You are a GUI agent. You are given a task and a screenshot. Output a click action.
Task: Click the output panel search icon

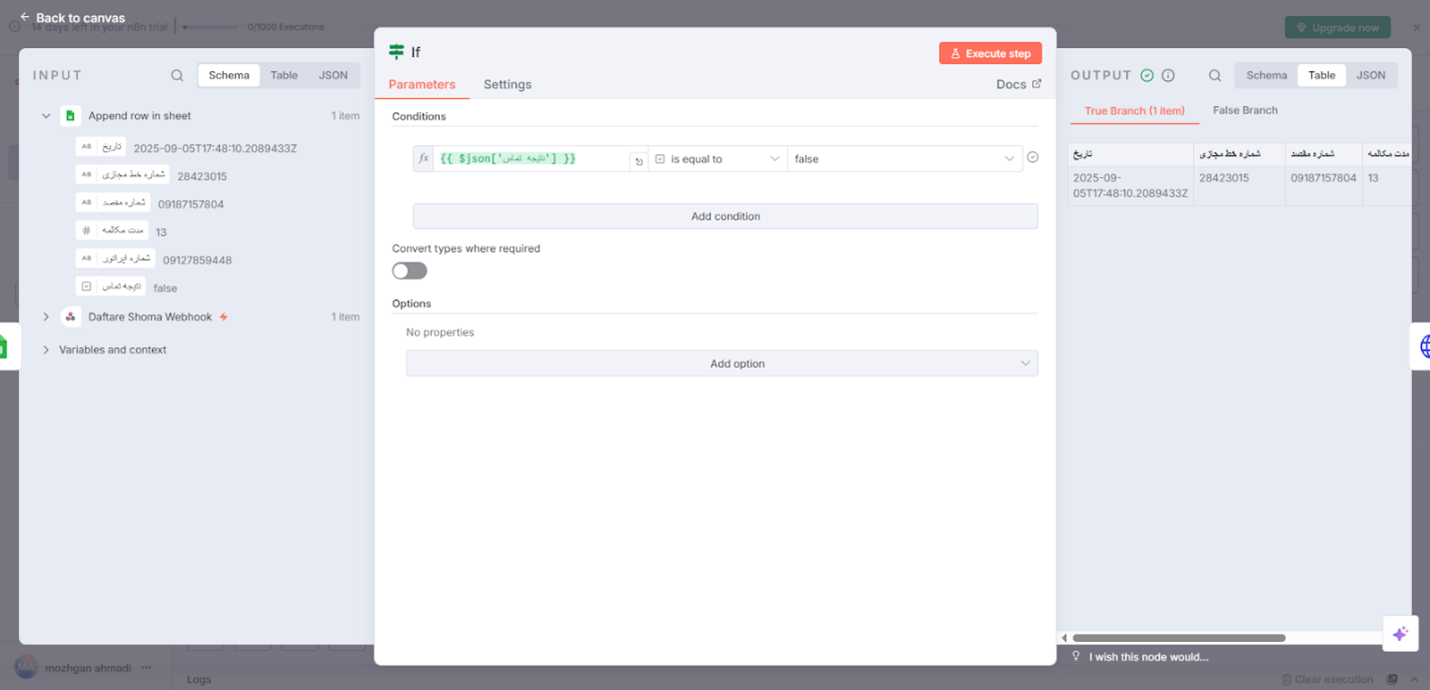(1215, 75)
